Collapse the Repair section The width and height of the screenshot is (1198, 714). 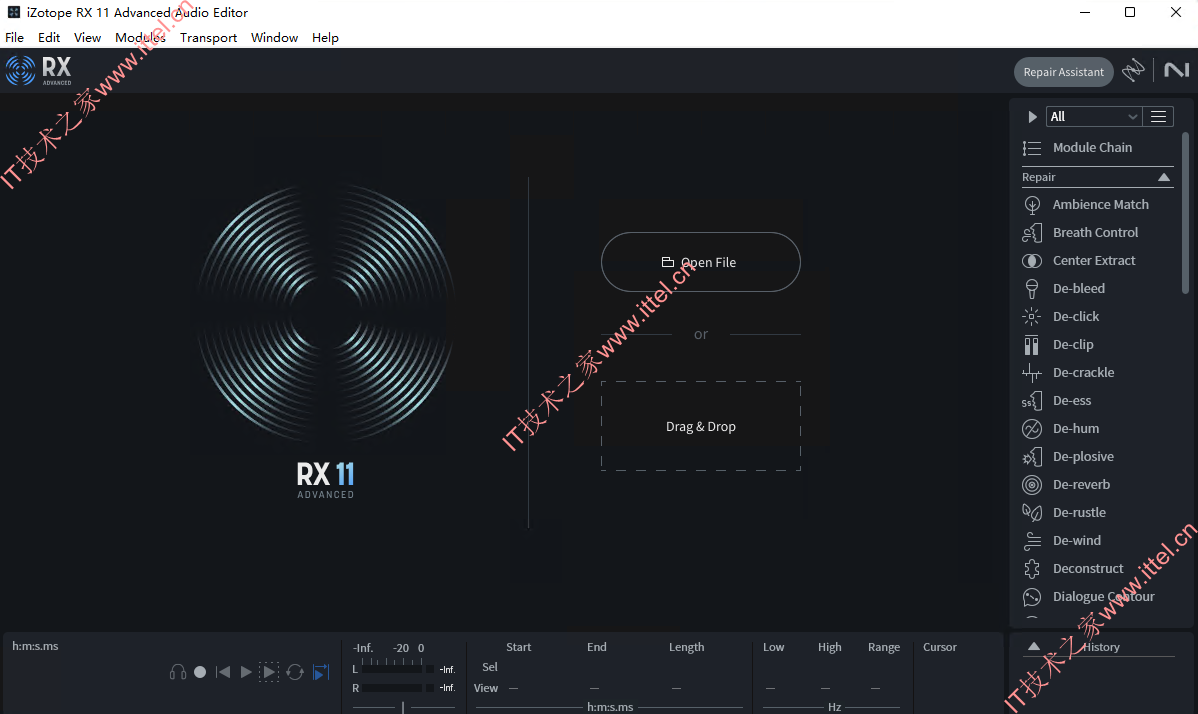(1164, 177)
